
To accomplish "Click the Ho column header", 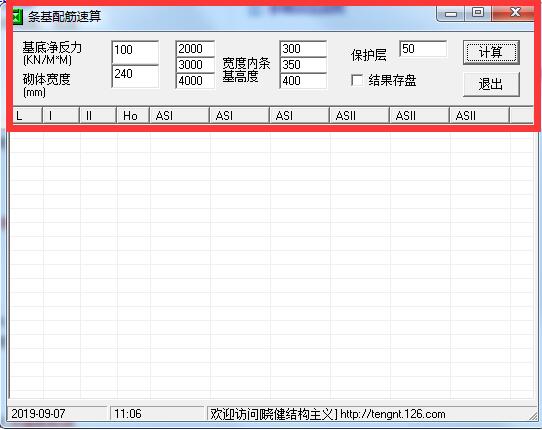I will [133, 115].
